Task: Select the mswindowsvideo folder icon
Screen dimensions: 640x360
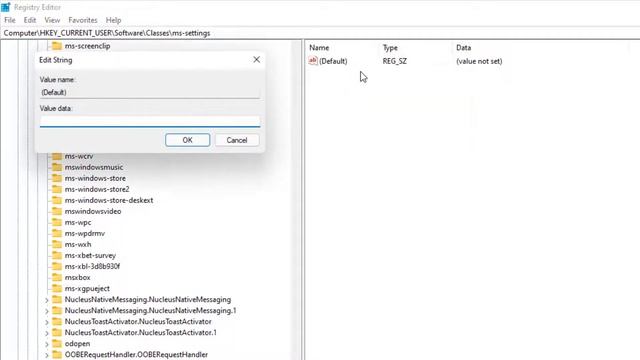Action: (x=57, y=211)
